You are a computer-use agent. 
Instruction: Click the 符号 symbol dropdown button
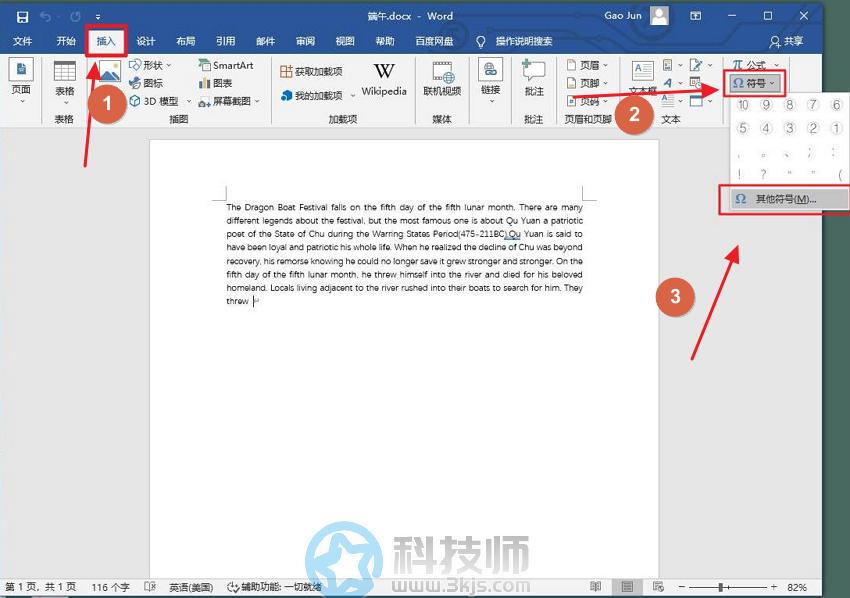tap(754, 83)
